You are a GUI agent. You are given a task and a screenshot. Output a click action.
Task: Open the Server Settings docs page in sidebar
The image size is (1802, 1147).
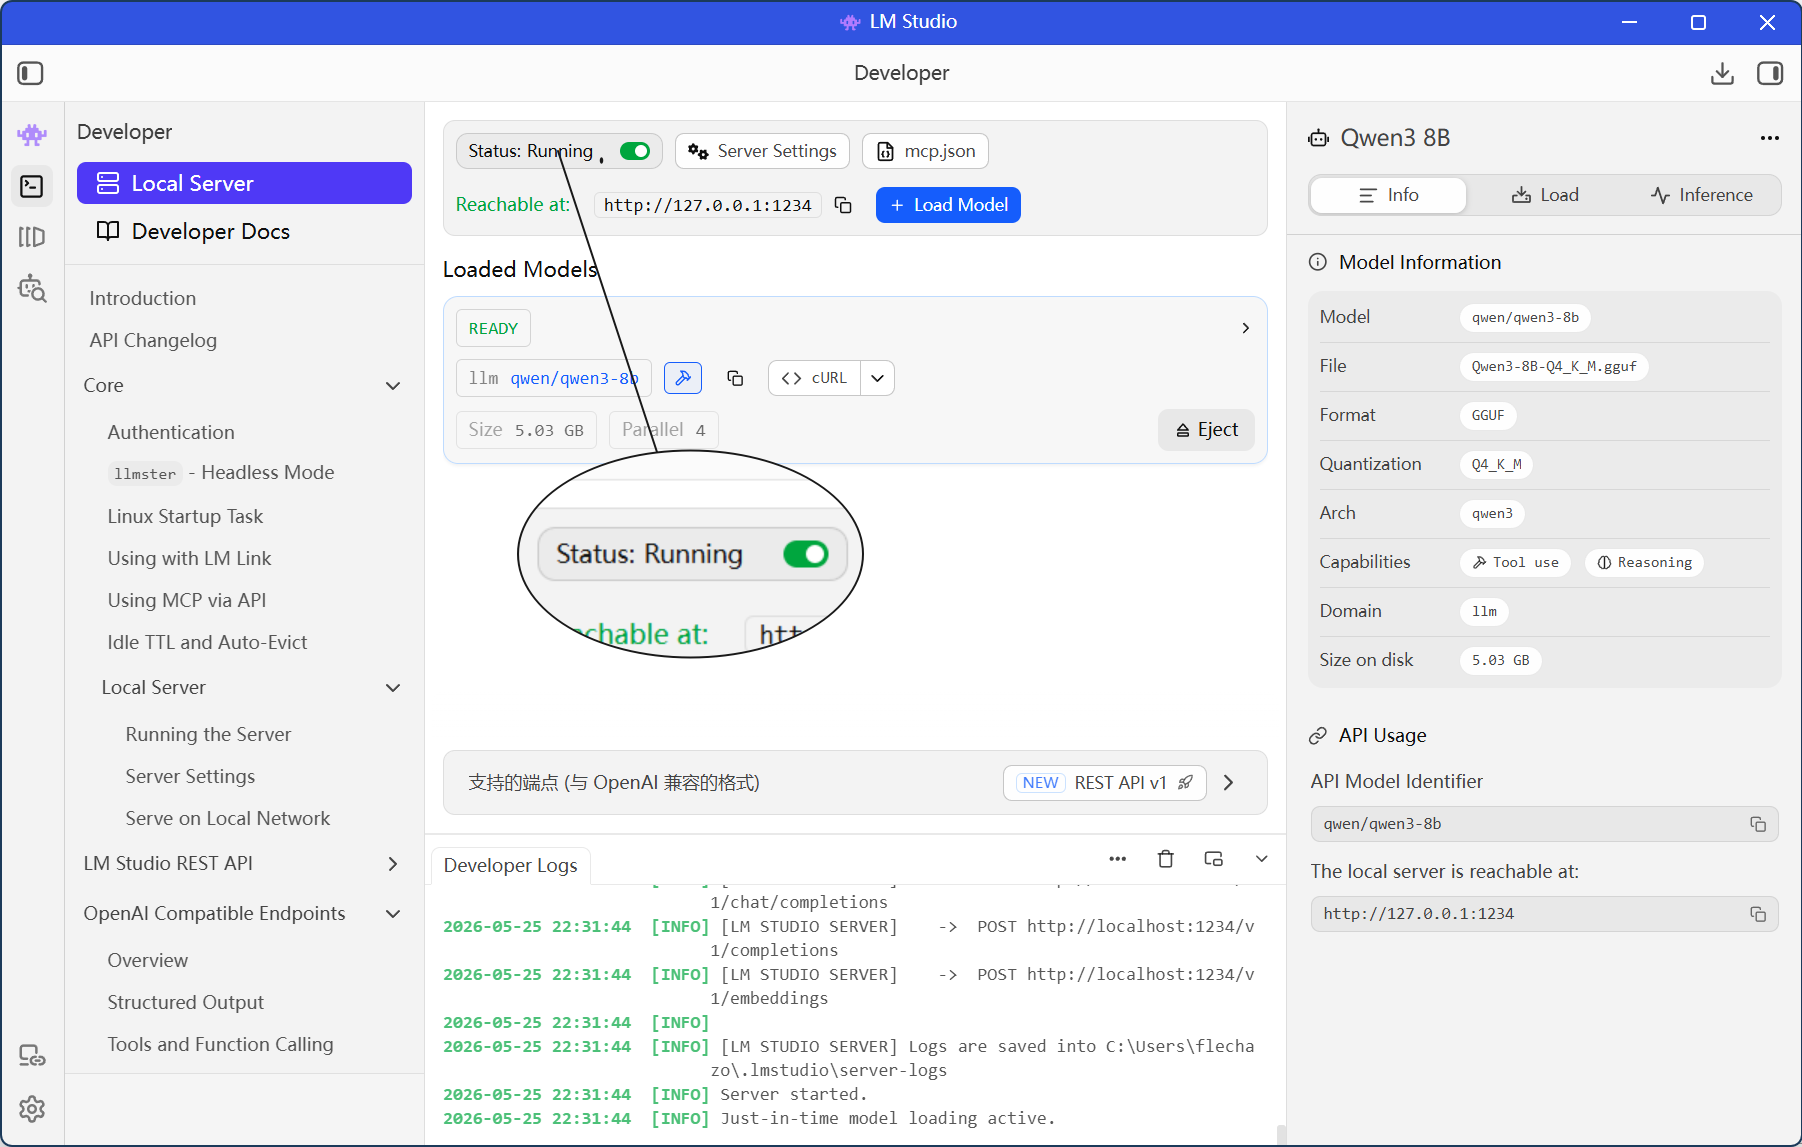point(190,776)
